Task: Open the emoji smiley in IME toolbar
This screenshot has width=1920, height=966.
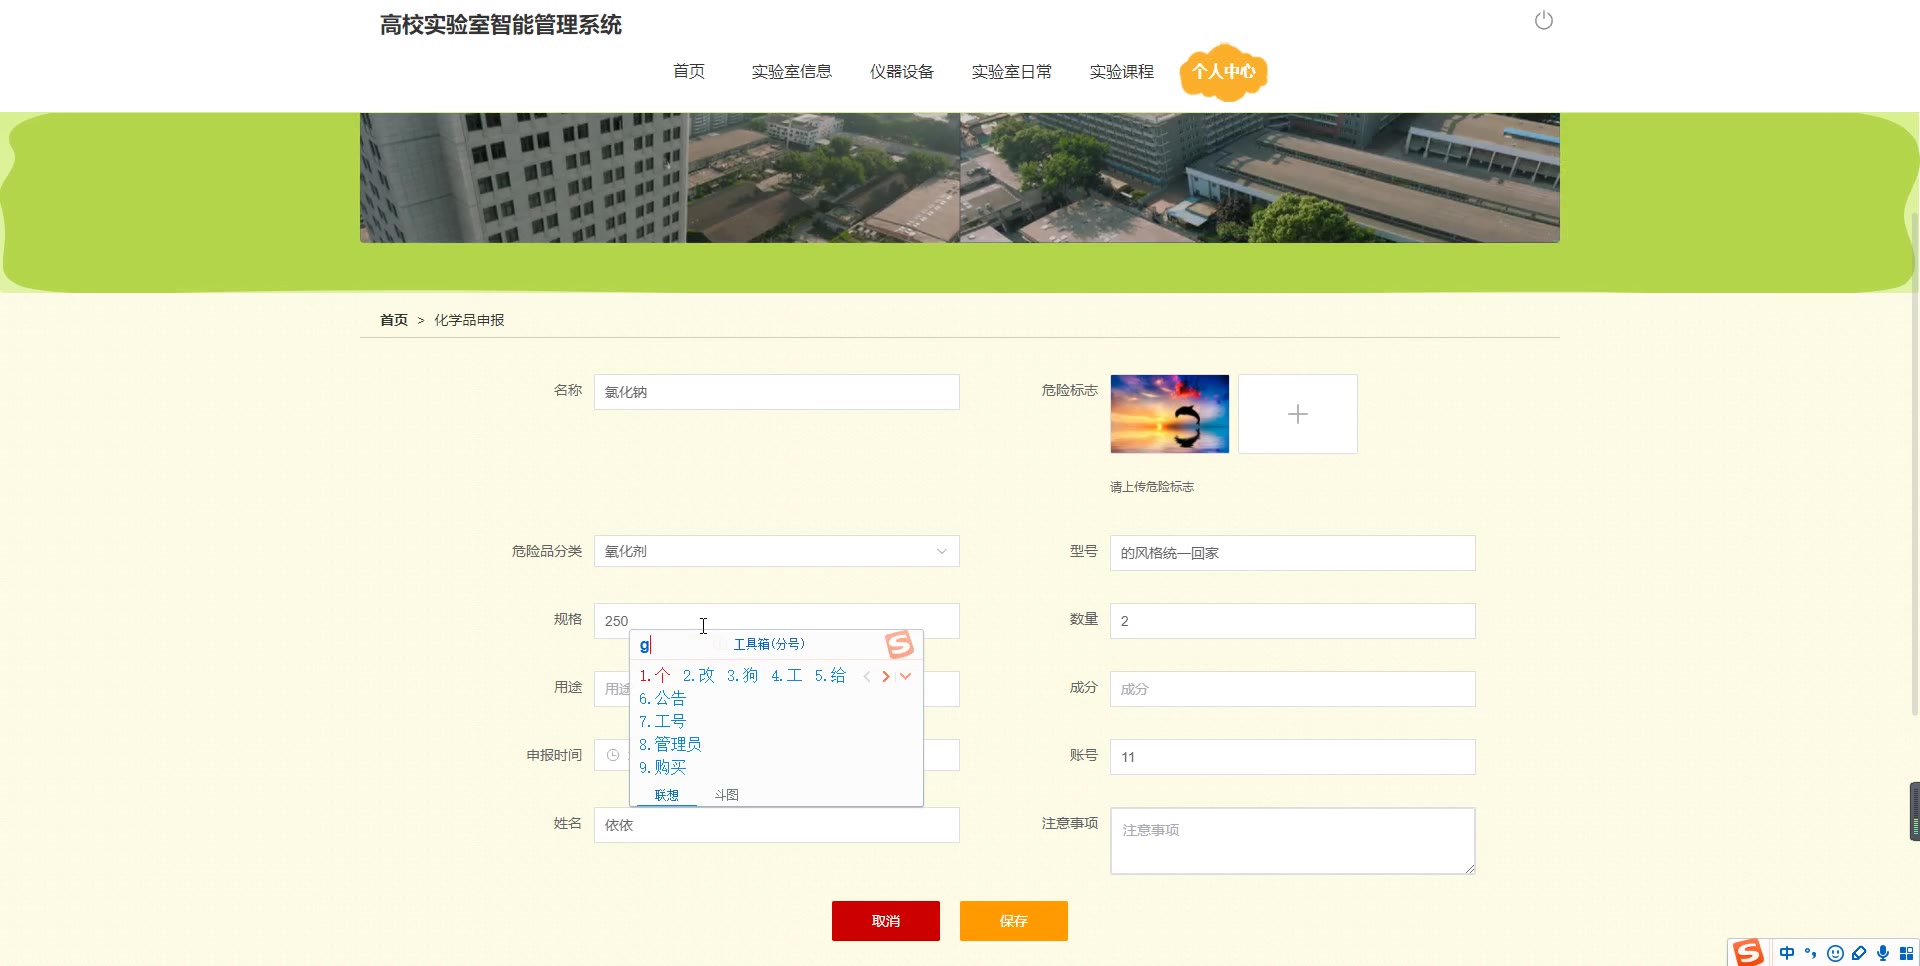Action: (1835, 953)
